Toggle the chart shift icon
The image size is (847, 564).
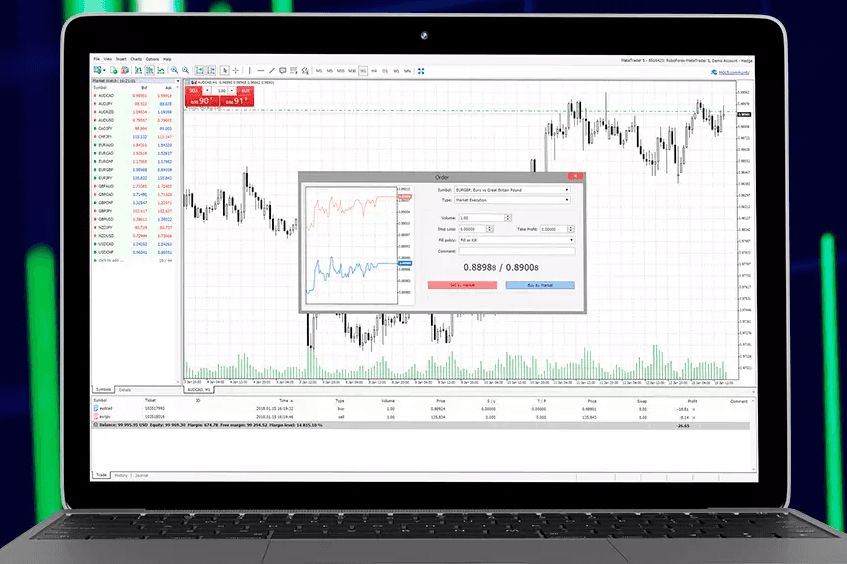tap(211, 70)
